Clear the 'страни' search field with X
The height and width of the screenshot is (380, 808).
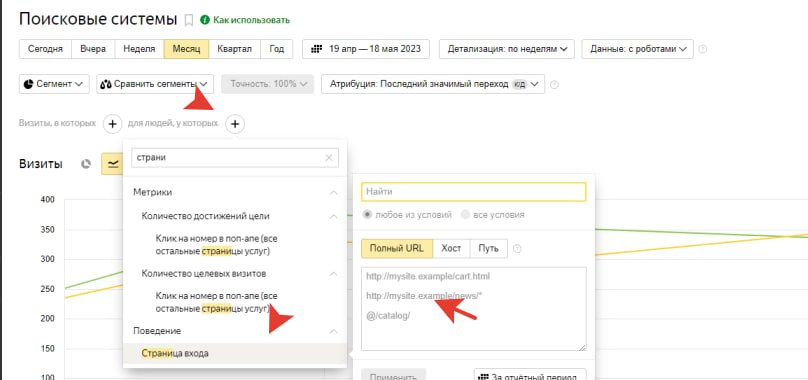tap(329, 158)
